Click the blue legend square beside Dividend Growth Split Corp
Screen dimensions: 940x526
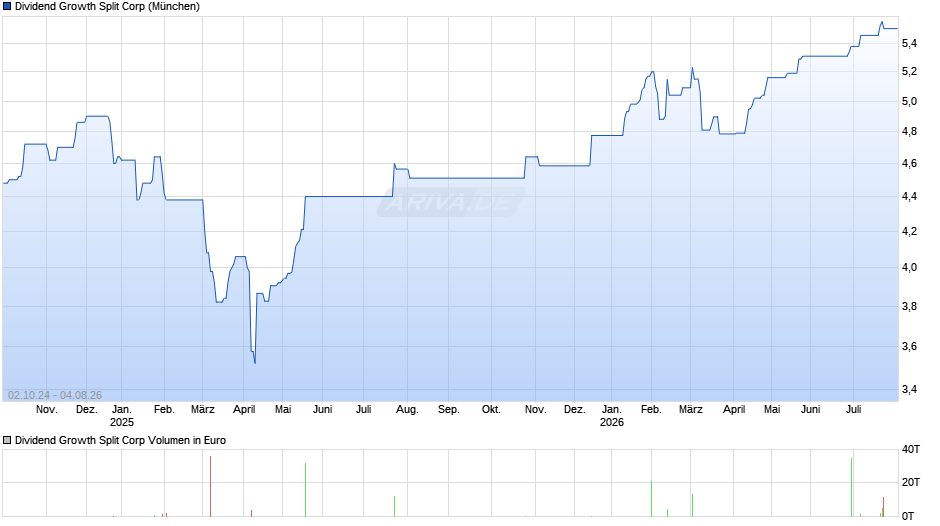[x=7, y=7]
